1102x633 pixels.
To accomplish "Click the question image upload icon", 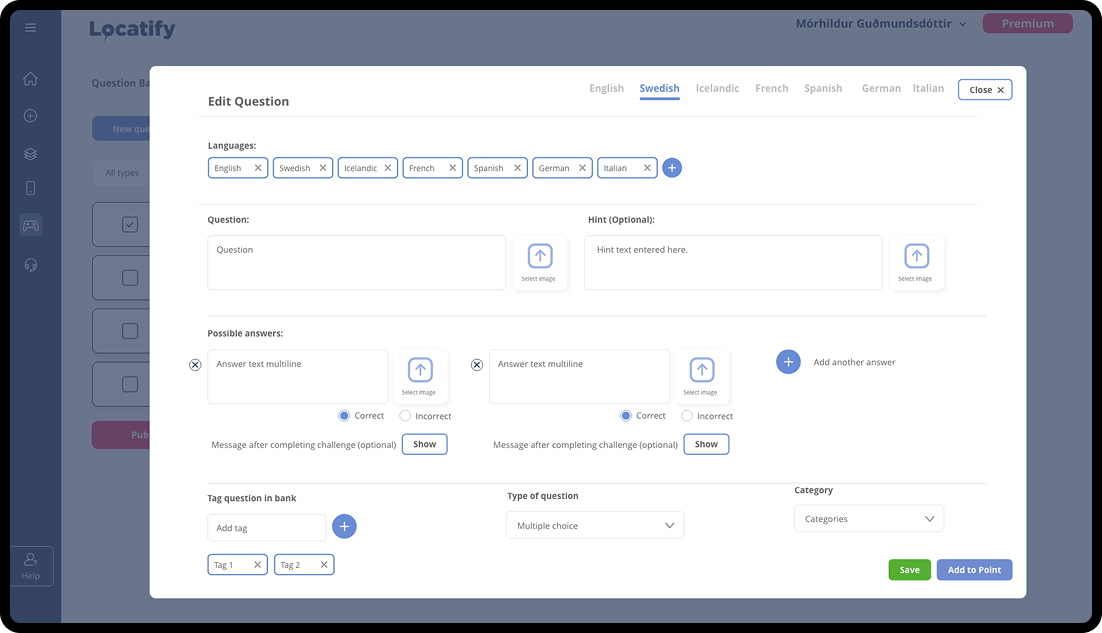I will click(x=540, y=257).
